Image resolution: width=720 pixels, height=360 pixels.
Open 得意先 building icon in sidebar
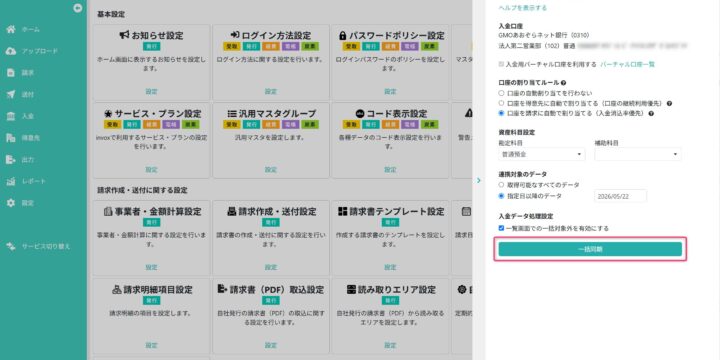(11, 138)
